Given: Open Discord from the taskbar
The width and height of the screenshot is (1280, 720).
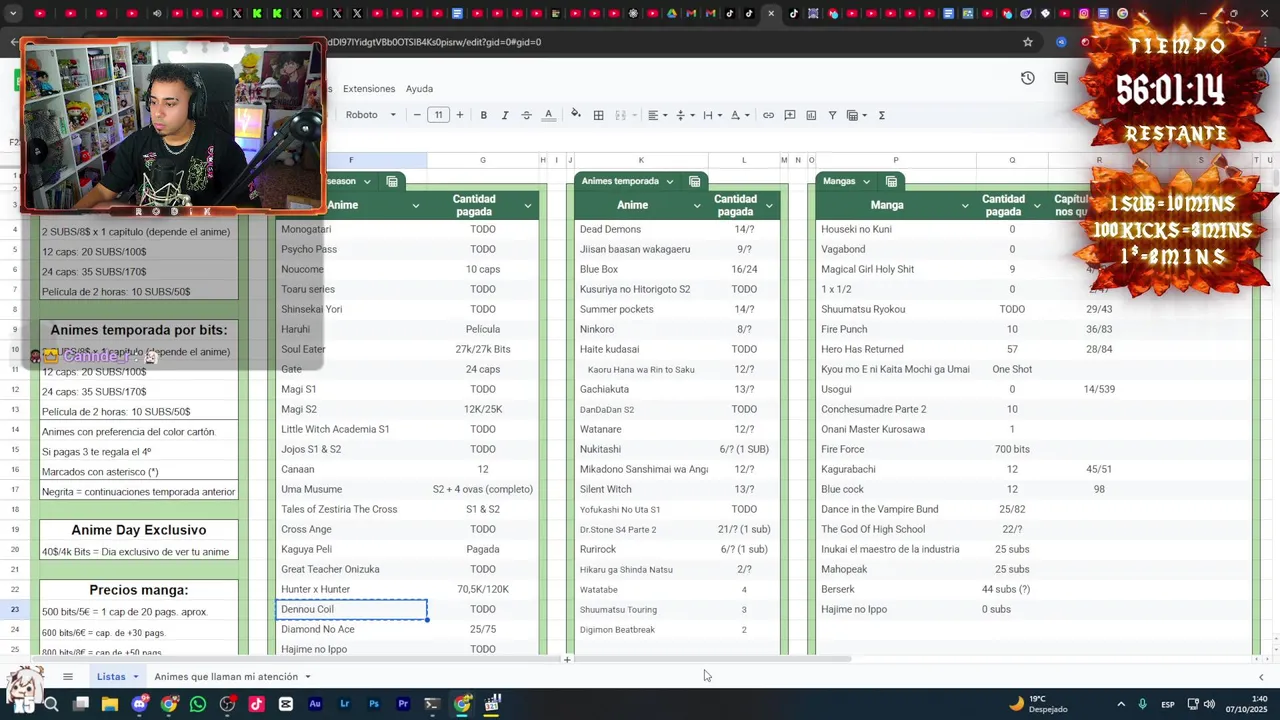Looking at the screenshot, I should (140, 704).
